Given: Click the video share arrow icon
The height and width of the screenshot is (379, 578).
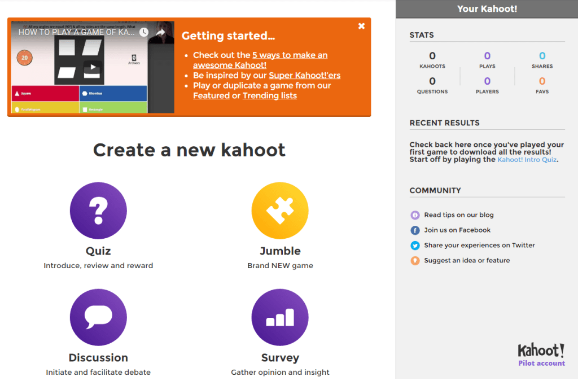Looking at the screenshot, I should pyautogui.click(x=160, y=32).
